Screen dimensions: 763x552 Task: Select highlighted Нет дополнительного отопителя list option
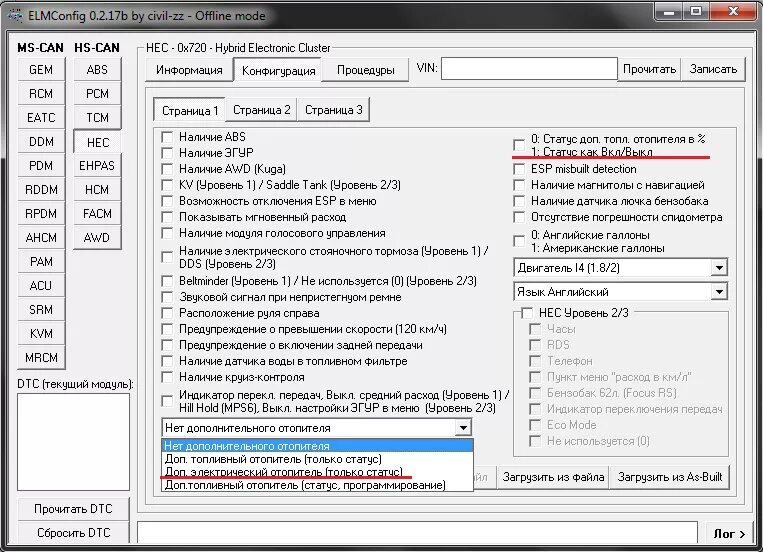tap(317, 445)
